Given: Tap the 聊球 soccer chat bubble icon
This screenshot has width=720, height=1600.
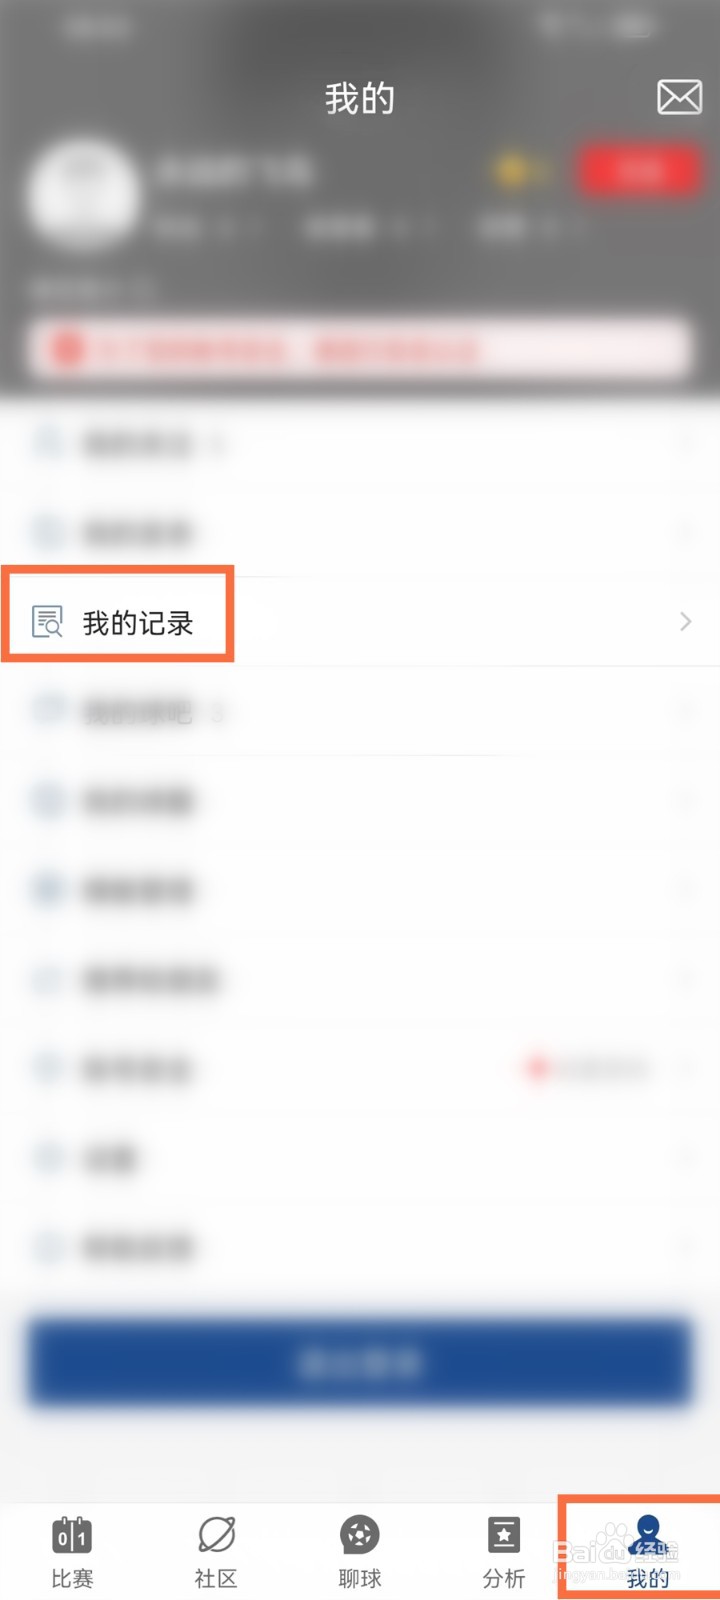Looking at the screenshot, I should (x=360, y=1535).
